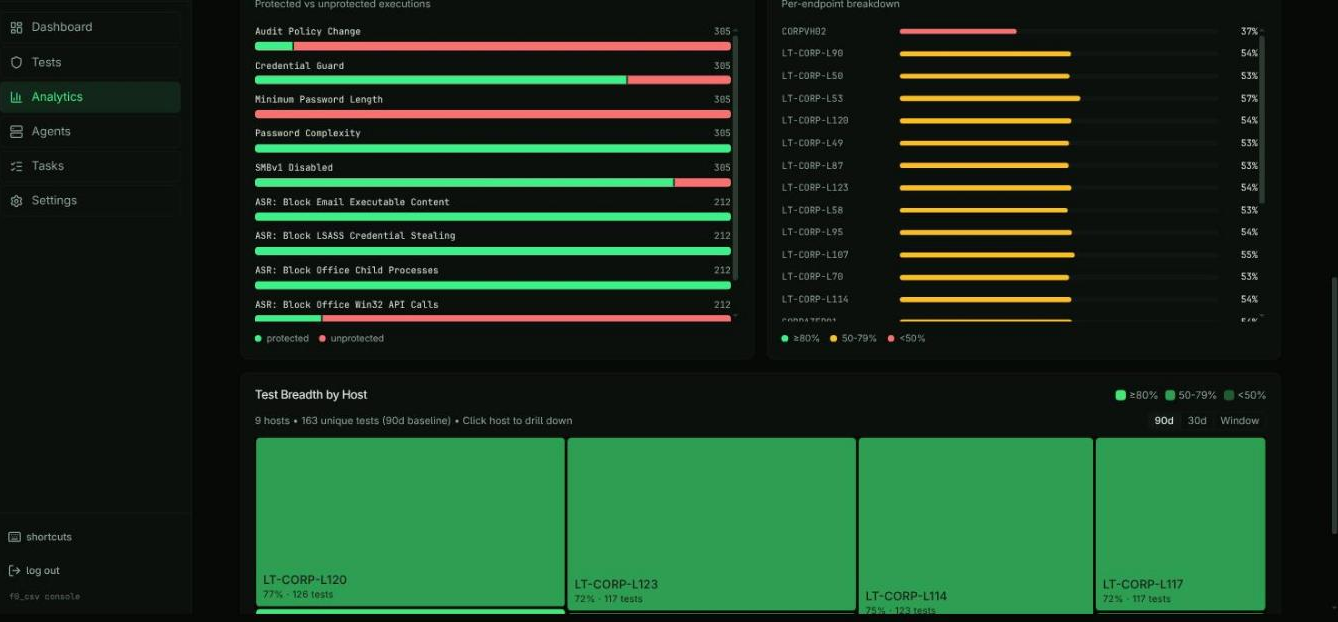
Task: Click the Credential Guard execution bar
Action: [x=493, y=80]
